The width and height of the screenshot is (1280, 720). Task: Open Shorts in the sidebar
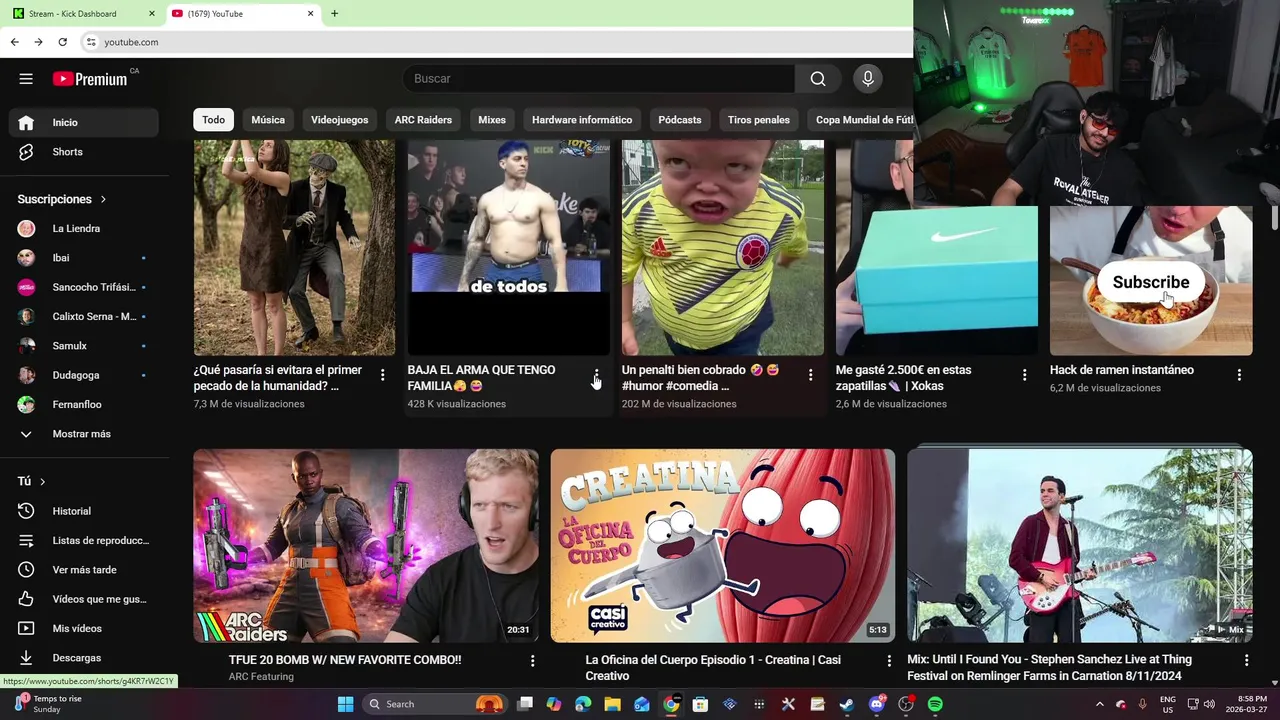pyautogui.click(x=84, y=152)
